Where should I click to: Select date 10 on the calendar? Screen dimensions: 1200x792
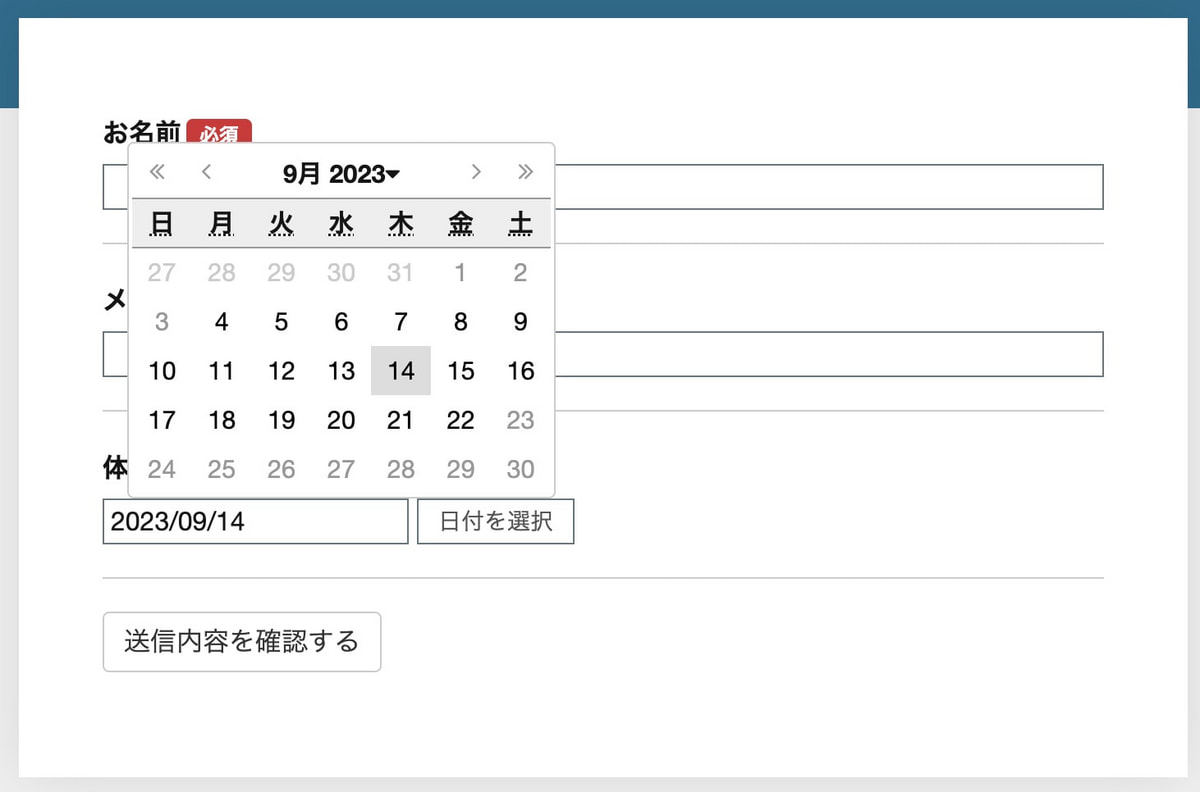[162, 371]
